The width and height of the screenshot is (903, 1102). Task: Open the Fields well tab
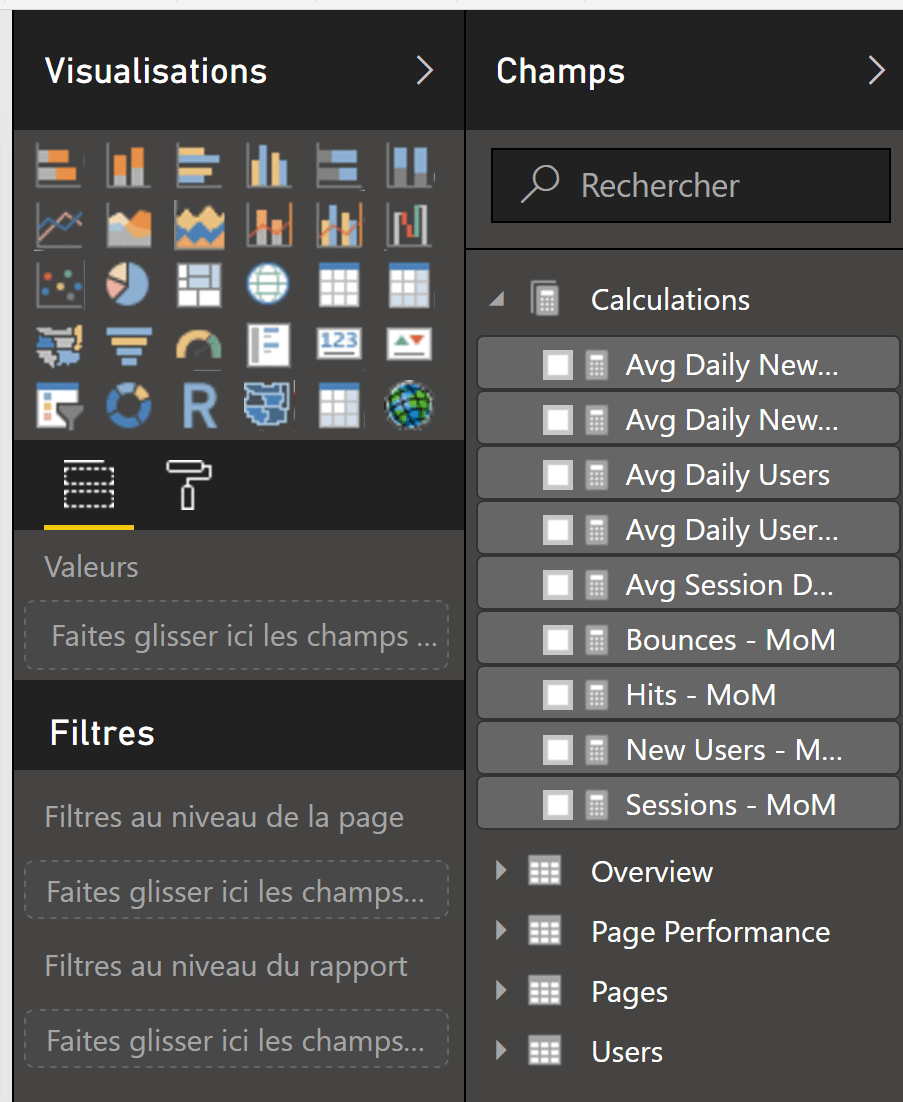(x=88, y=485)
